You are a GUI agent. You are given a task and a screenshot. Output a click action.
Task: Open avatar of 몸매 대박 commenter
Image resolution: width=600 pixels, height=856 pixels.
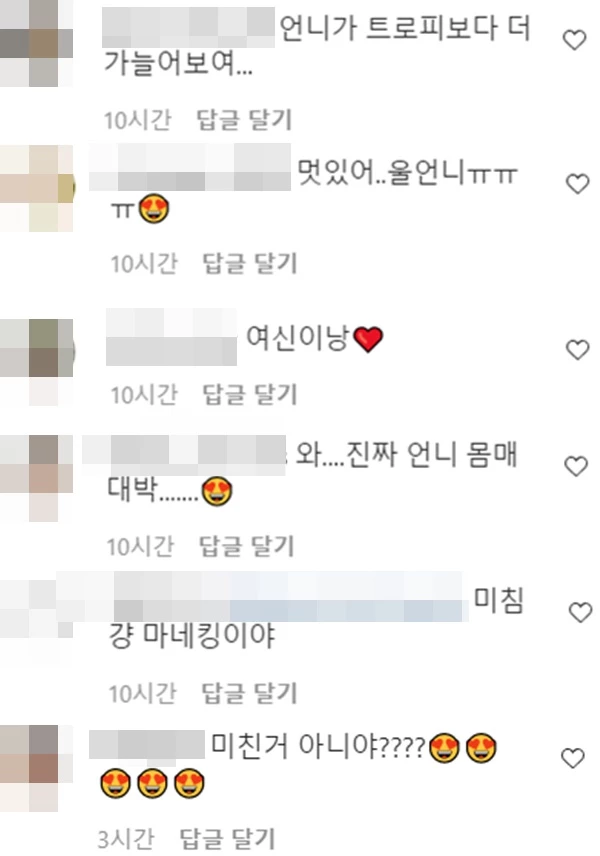coord(37,478)
